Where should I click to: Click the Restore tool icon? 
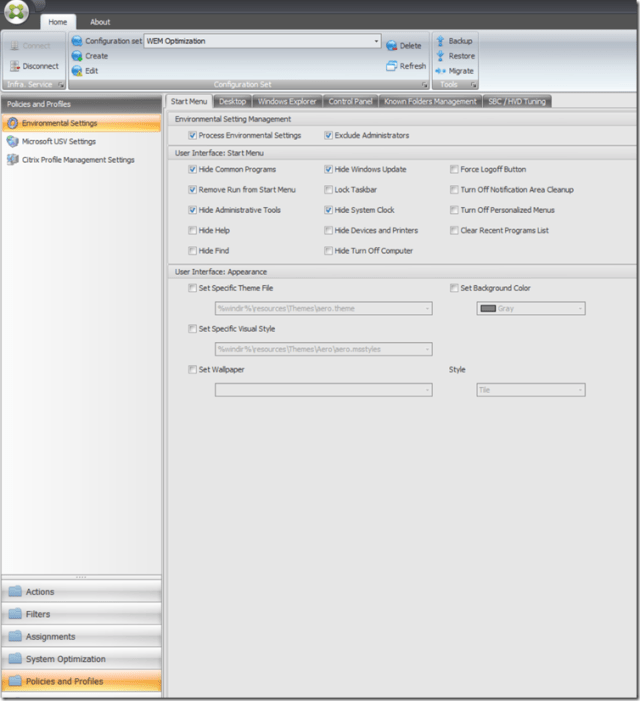(440, 56)
